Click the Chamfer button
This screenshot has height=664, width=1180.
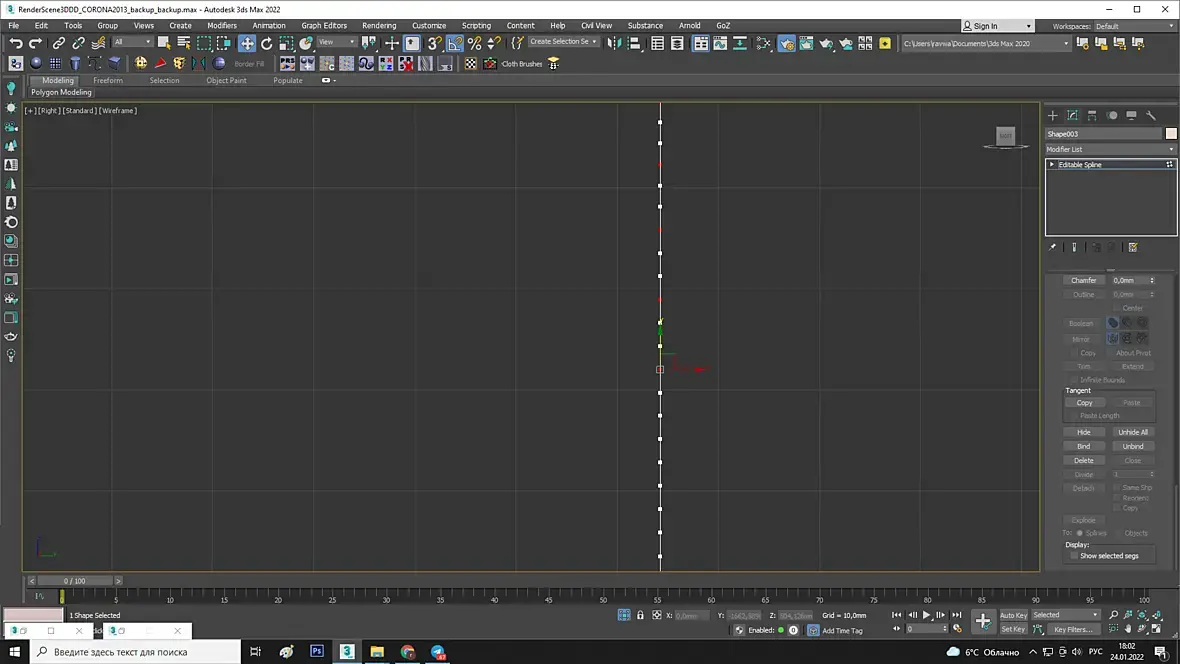tap(1083, 280)
